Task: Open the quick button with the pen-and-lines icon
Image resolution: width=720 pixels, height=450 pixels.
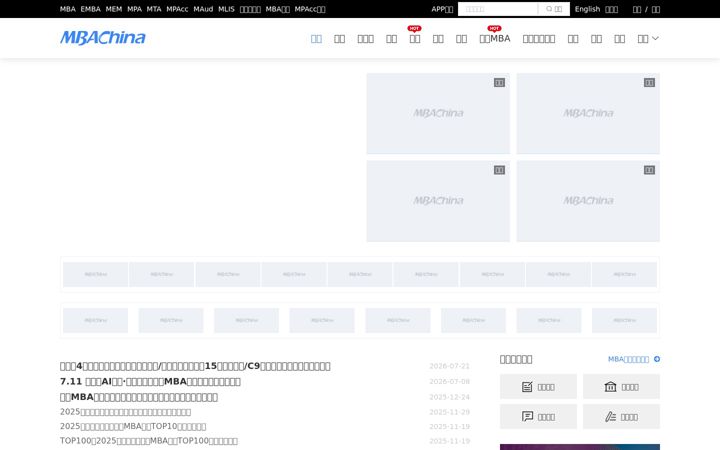Action: [x=621, y=416]
